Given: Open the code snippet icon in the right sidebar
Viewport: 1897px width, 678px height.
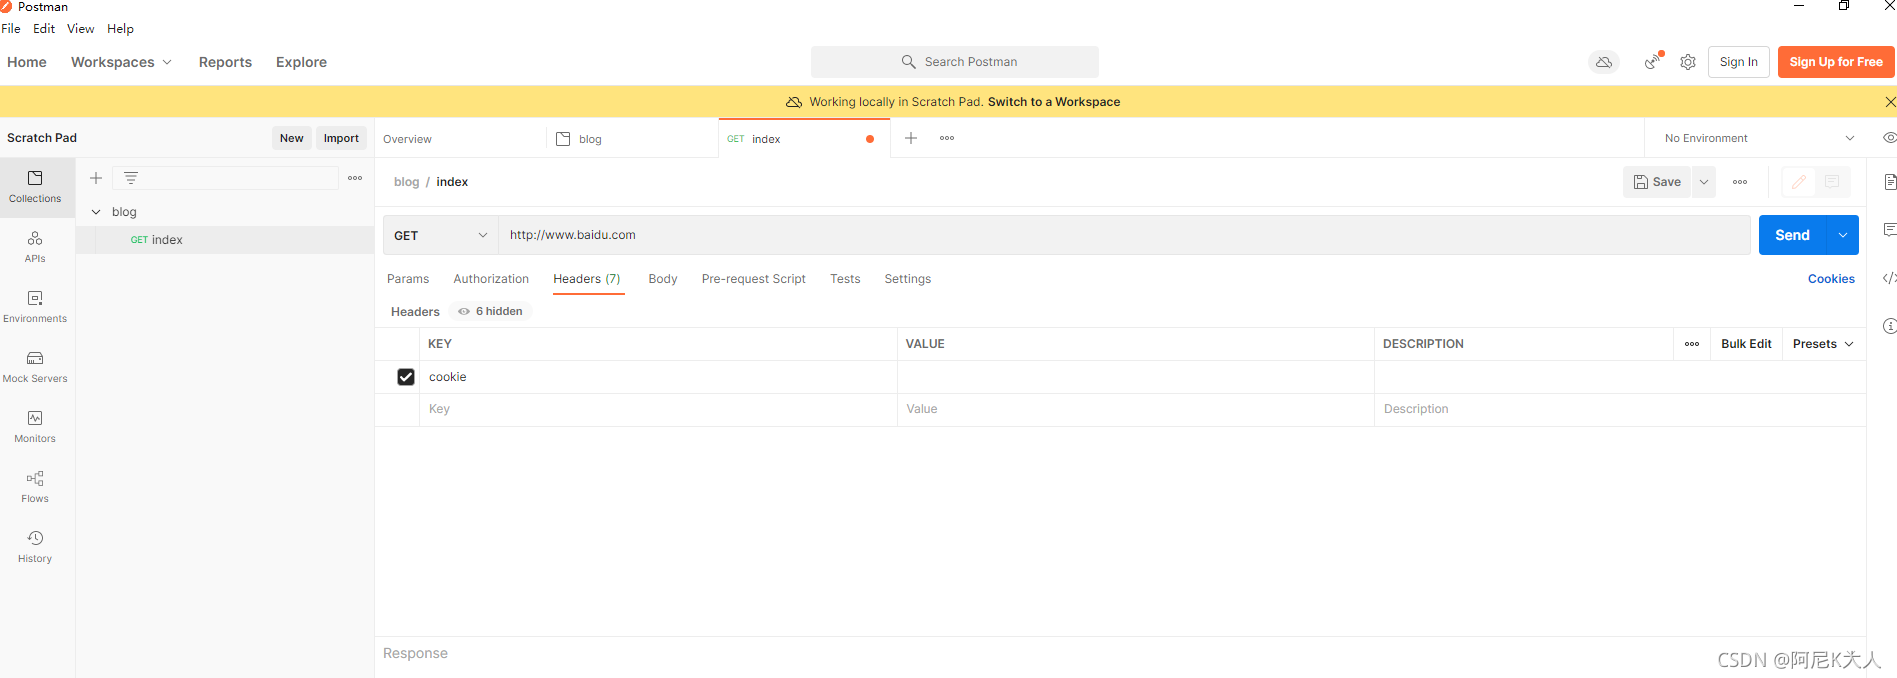Looking at the screenshot, I should tap(1889, 278).
